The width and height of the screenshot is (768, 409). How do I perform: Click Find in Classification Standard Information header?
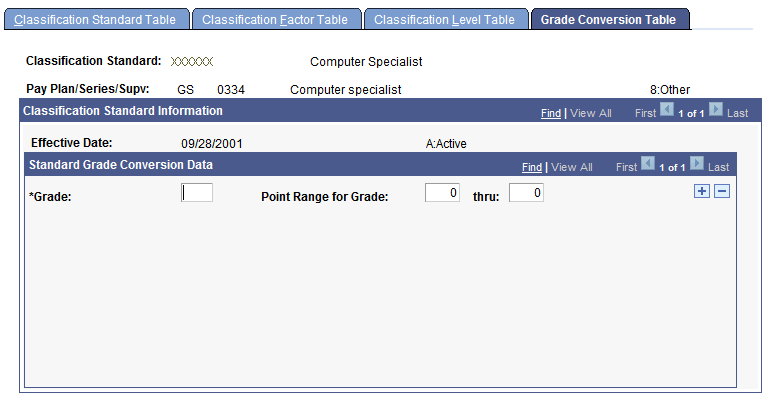[x=551, y=113]
